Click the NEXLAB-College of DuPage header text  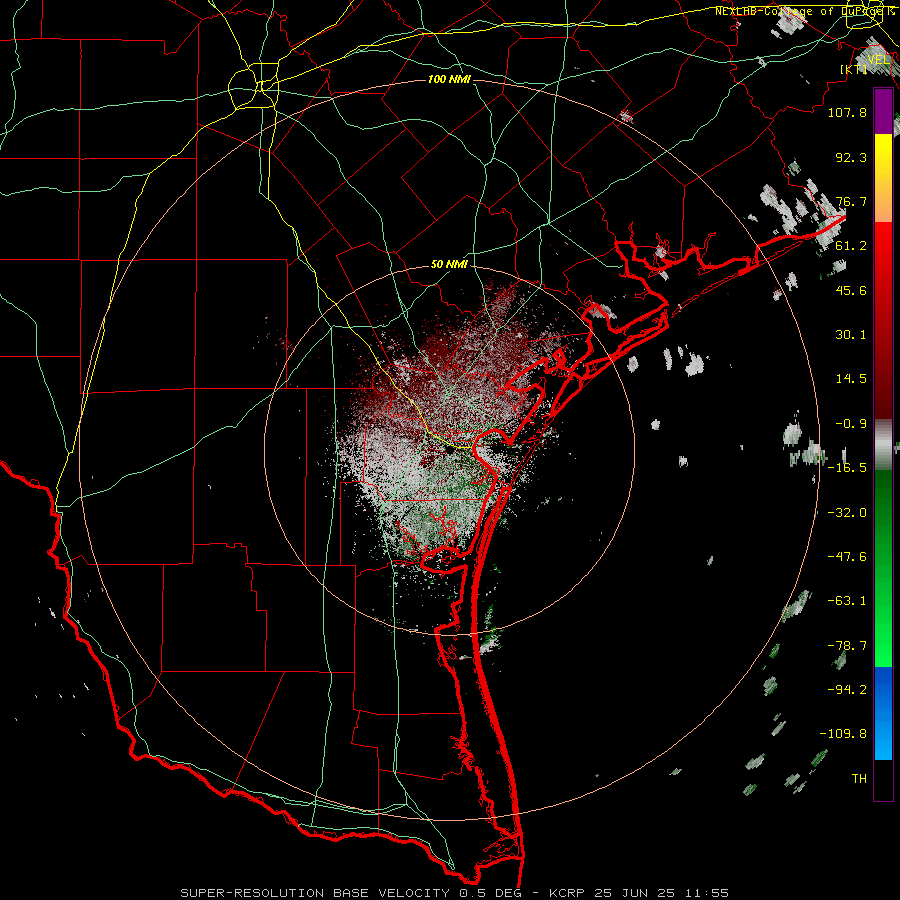click(805, 11)
